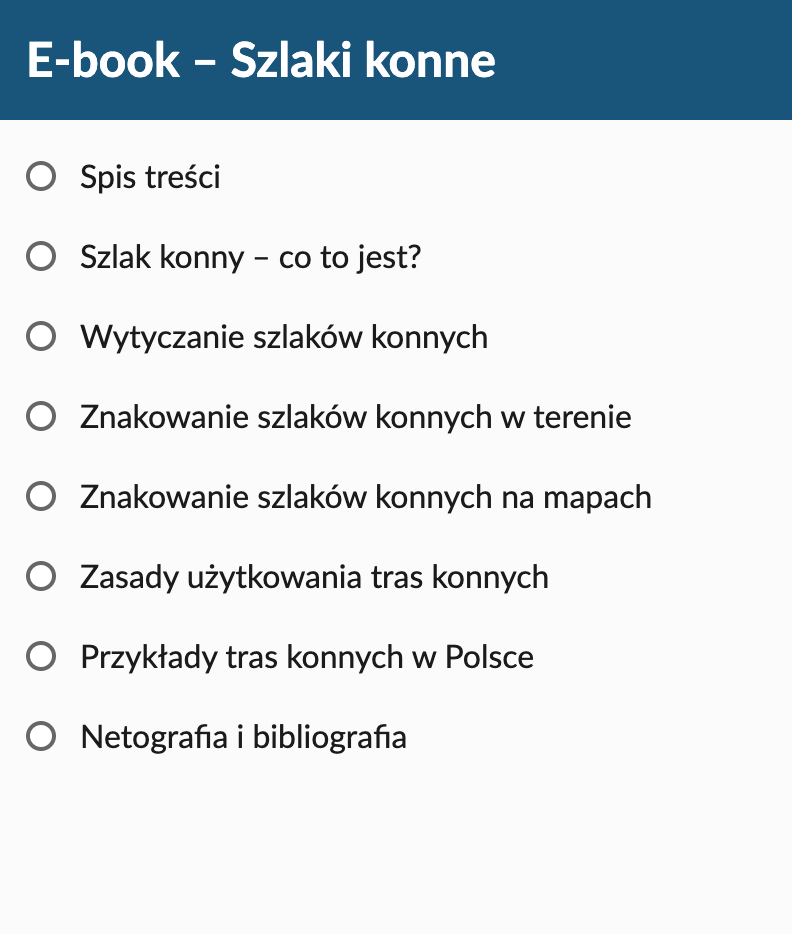The width and height of the screenshot is (792, 934).
Task: Select radio circle beside Szlak konny – co to jest?
Action: [x=41, y=257]
